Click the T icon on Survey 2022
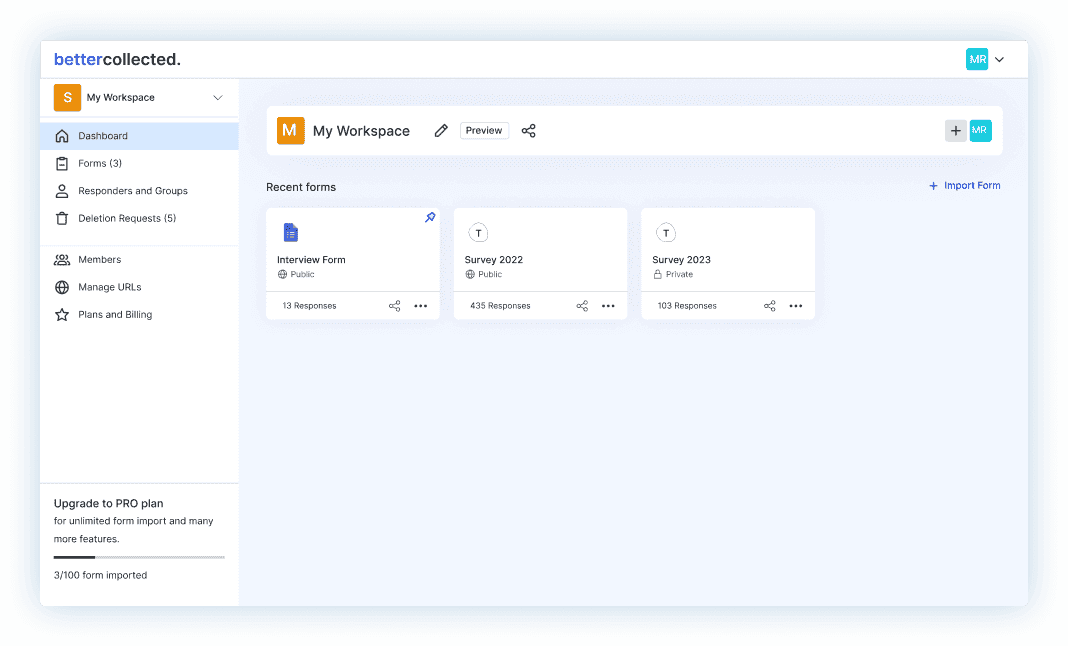The height and width of the screenshot is (646, 1068). [479, 233]
